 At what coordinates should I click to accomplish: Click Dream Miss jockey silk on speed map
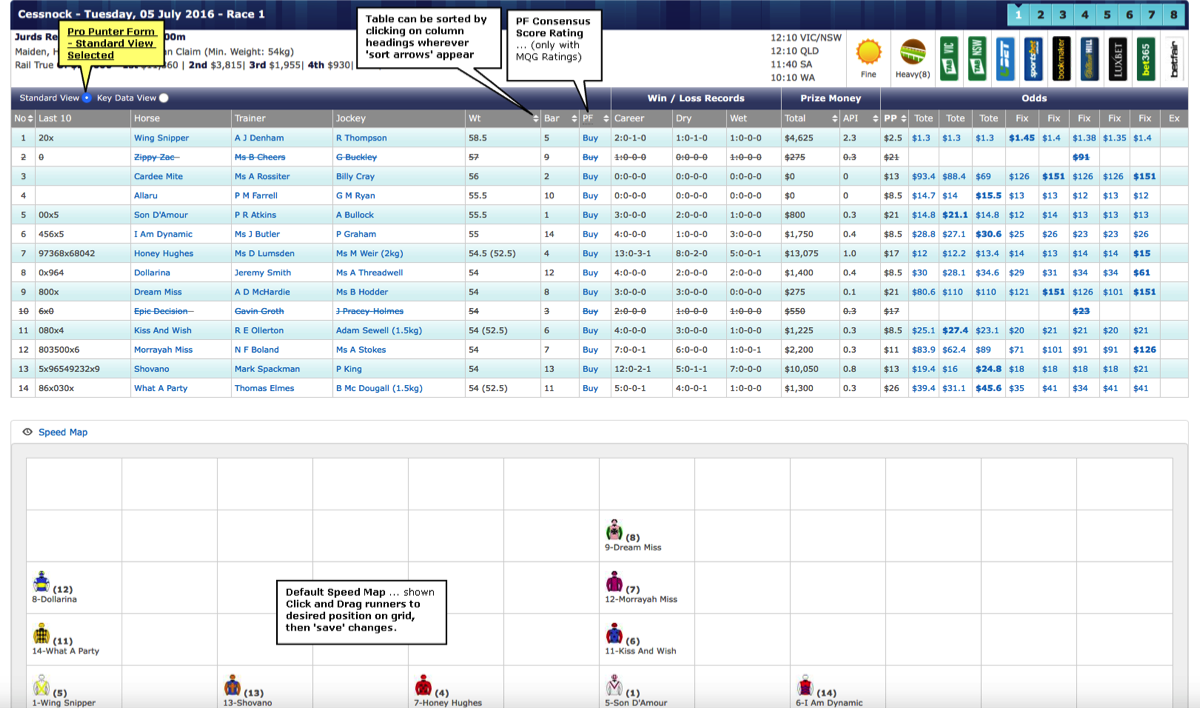click(x=613, y=530)
